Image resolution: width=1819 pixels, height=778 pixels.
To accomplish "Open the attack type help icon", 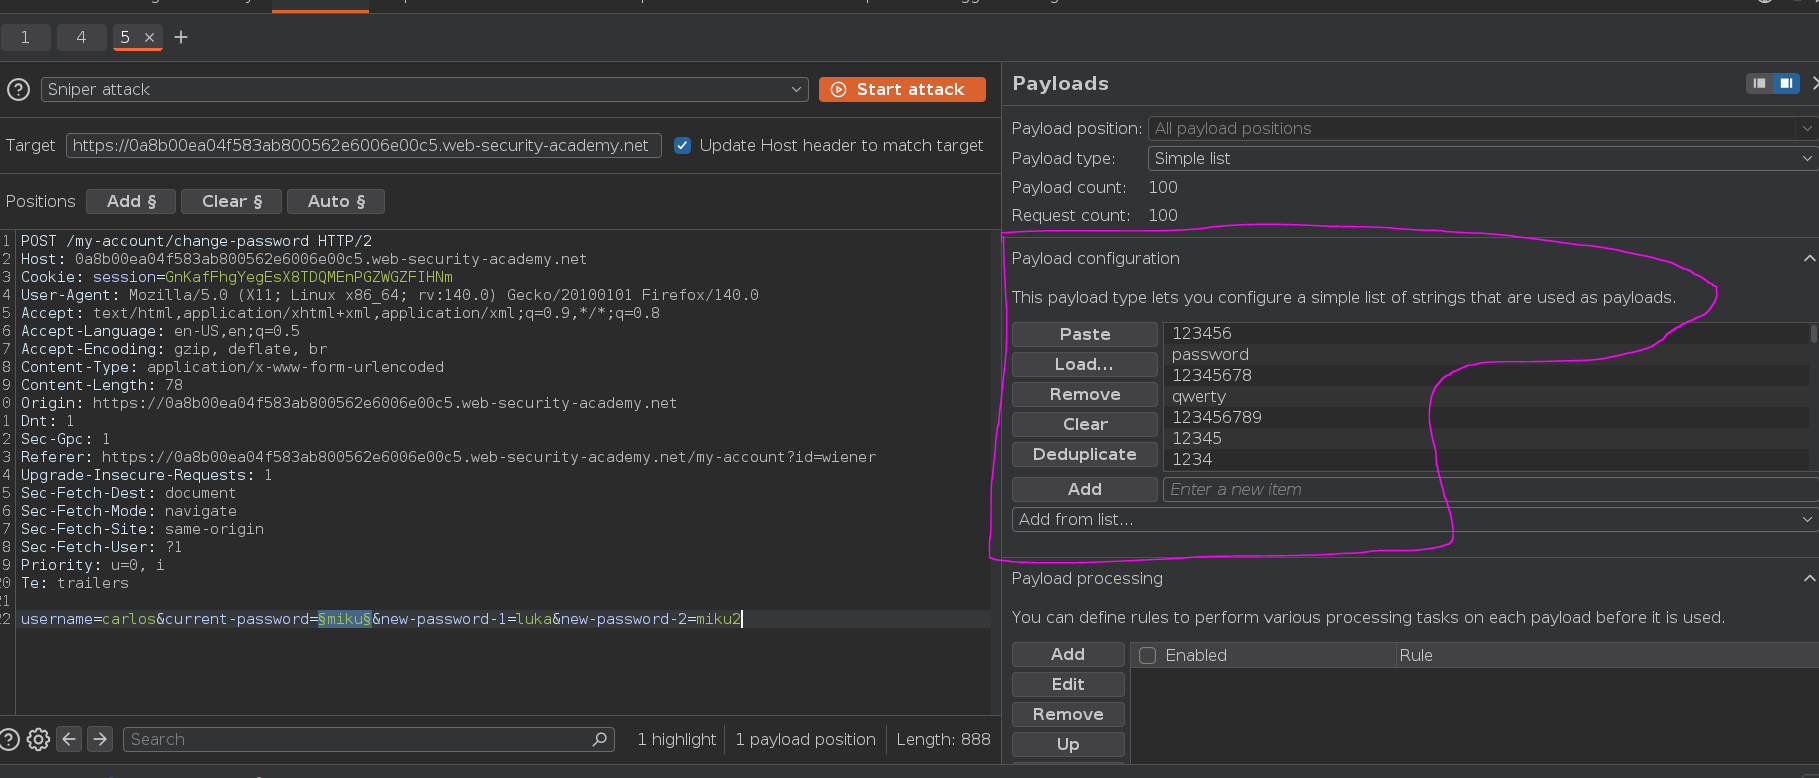I will [x=18, y=89].
